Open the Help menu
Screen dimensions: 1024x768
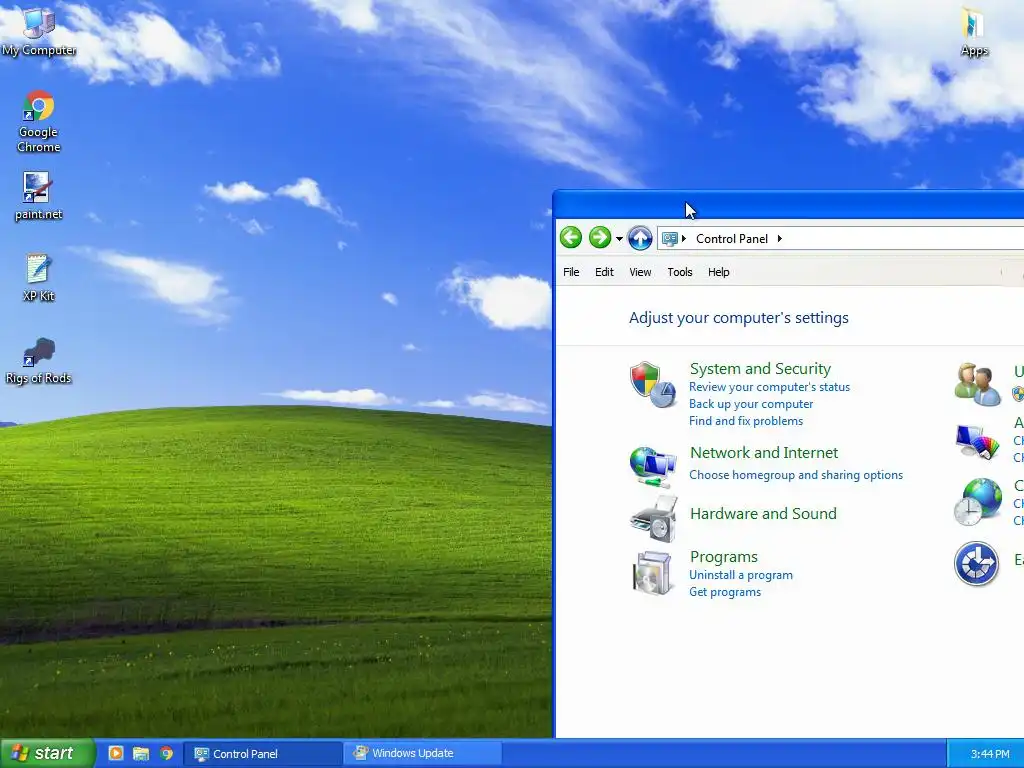pos(718,272)
